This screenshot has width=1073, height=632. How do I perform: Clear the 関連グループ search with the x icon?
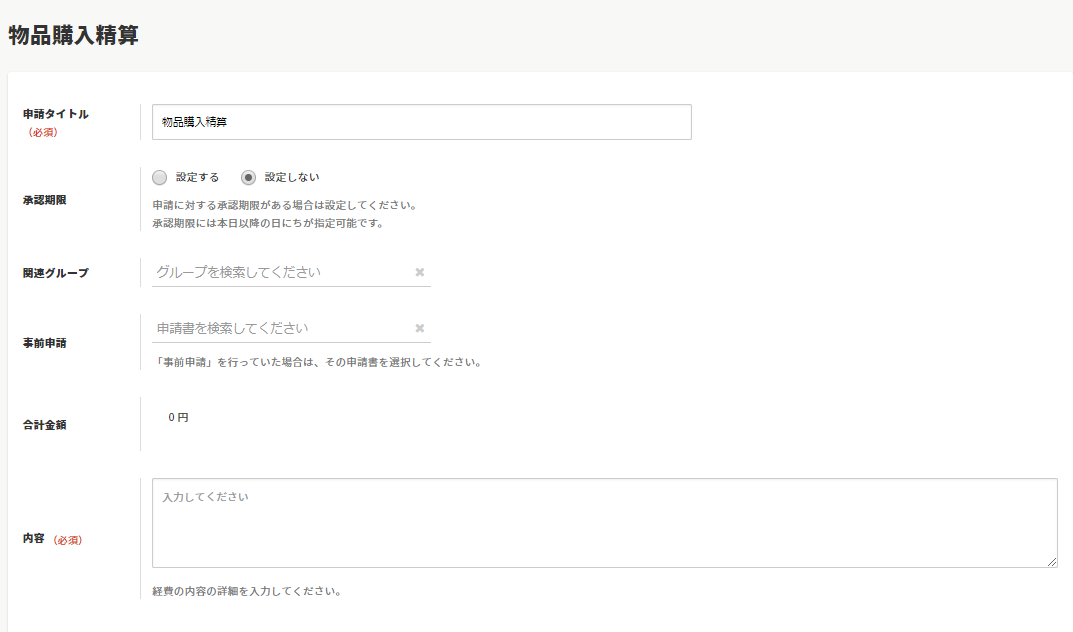[420, 272]
